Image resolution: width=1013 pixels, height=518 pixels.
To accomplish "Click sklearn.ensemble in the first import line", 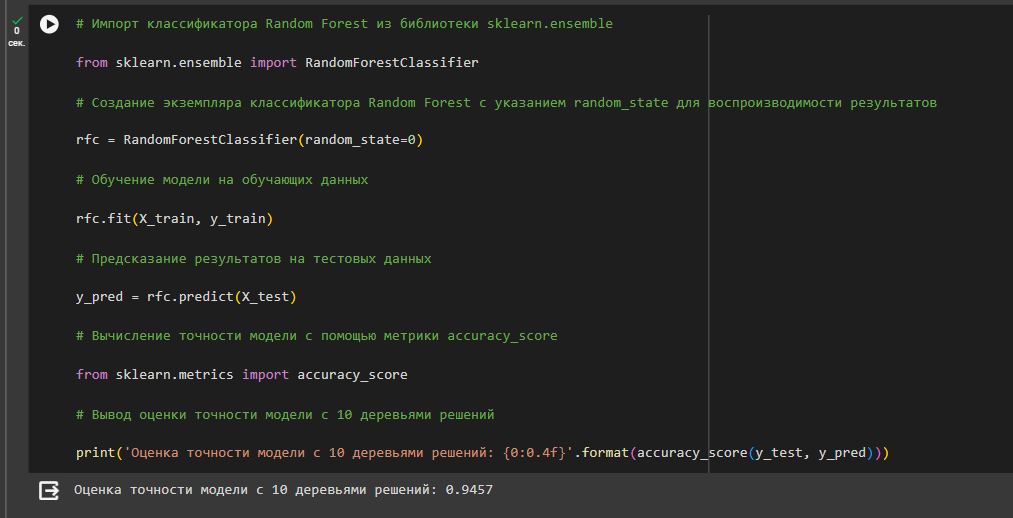I will click(x=178, y=63).
